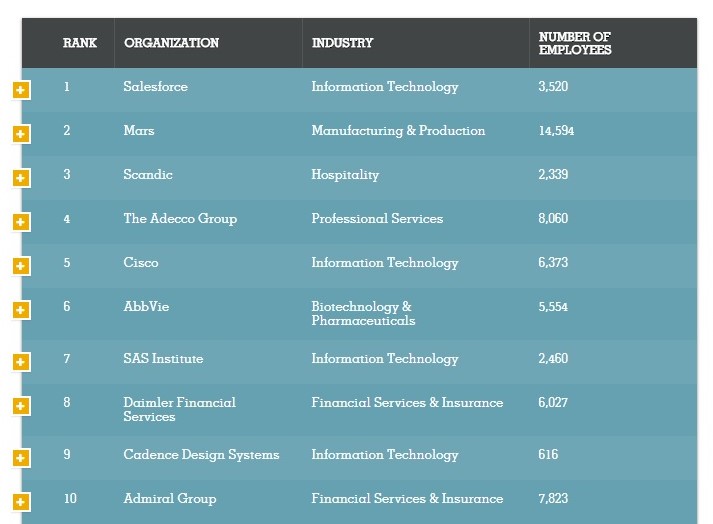Screen dimensions: 713x524
Task: Click the Cadence Design Systems name
Action: click(x=201, y=455)
